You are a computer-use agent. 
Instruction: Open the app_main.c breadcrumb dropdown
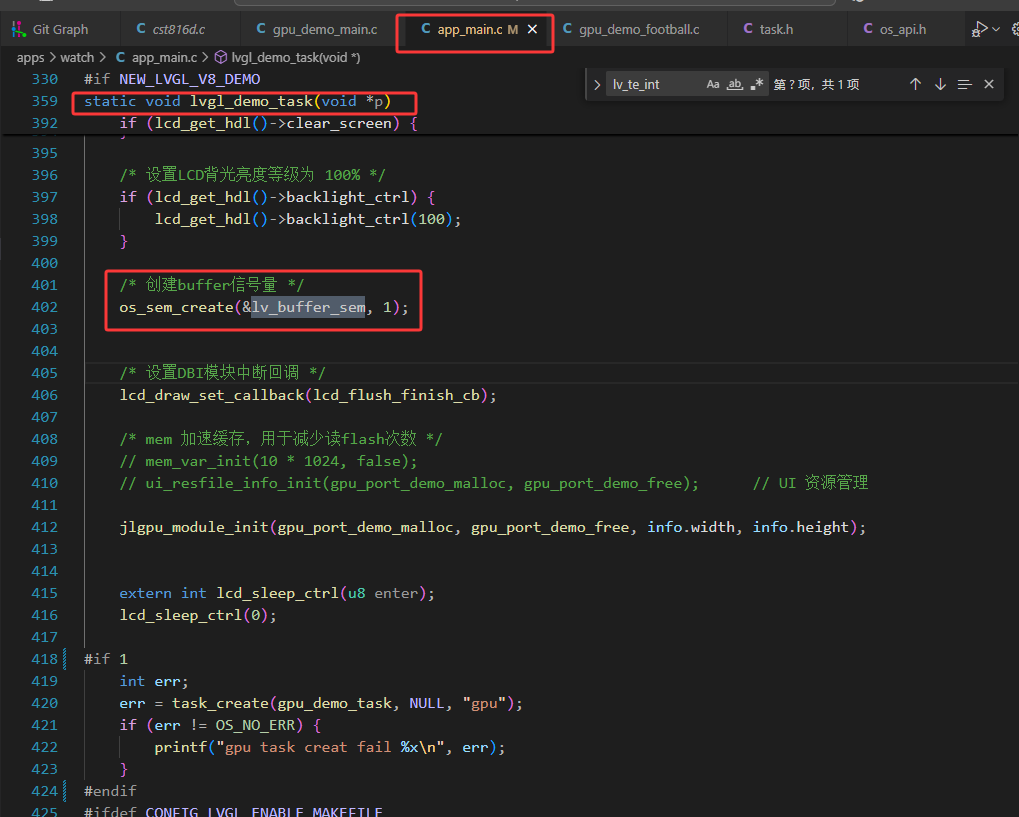[x=164, y=57]
